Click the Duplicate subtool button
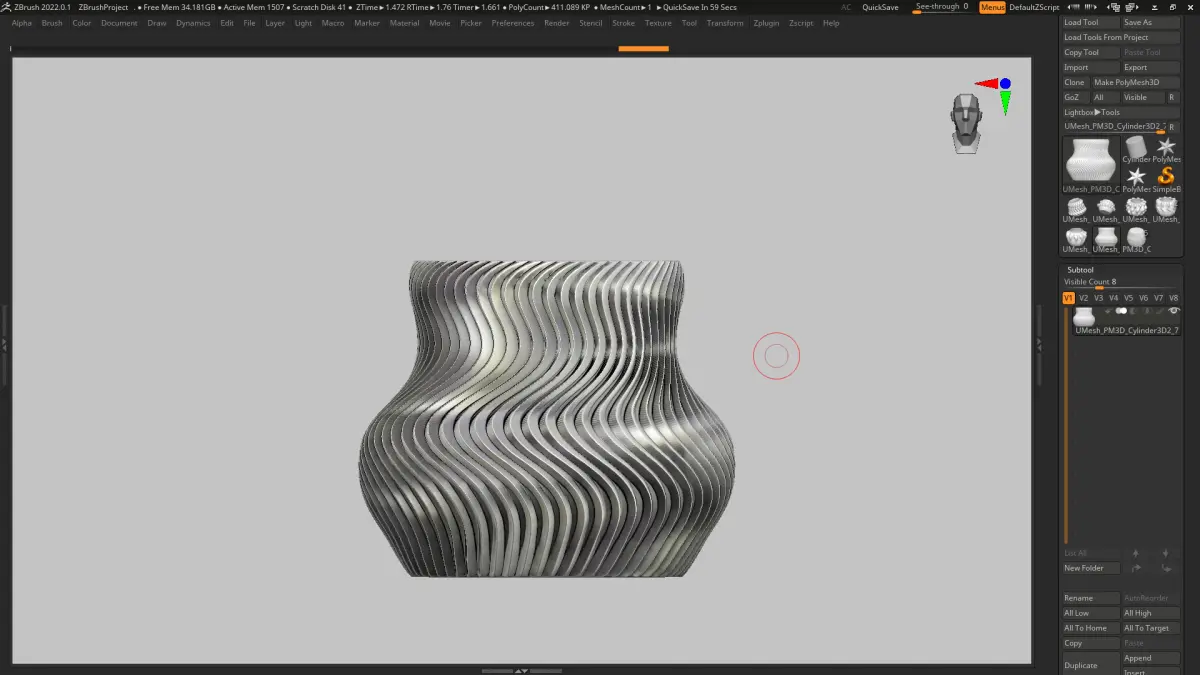This screenshot has height=675, width=1200. [x=1091, y=665]
